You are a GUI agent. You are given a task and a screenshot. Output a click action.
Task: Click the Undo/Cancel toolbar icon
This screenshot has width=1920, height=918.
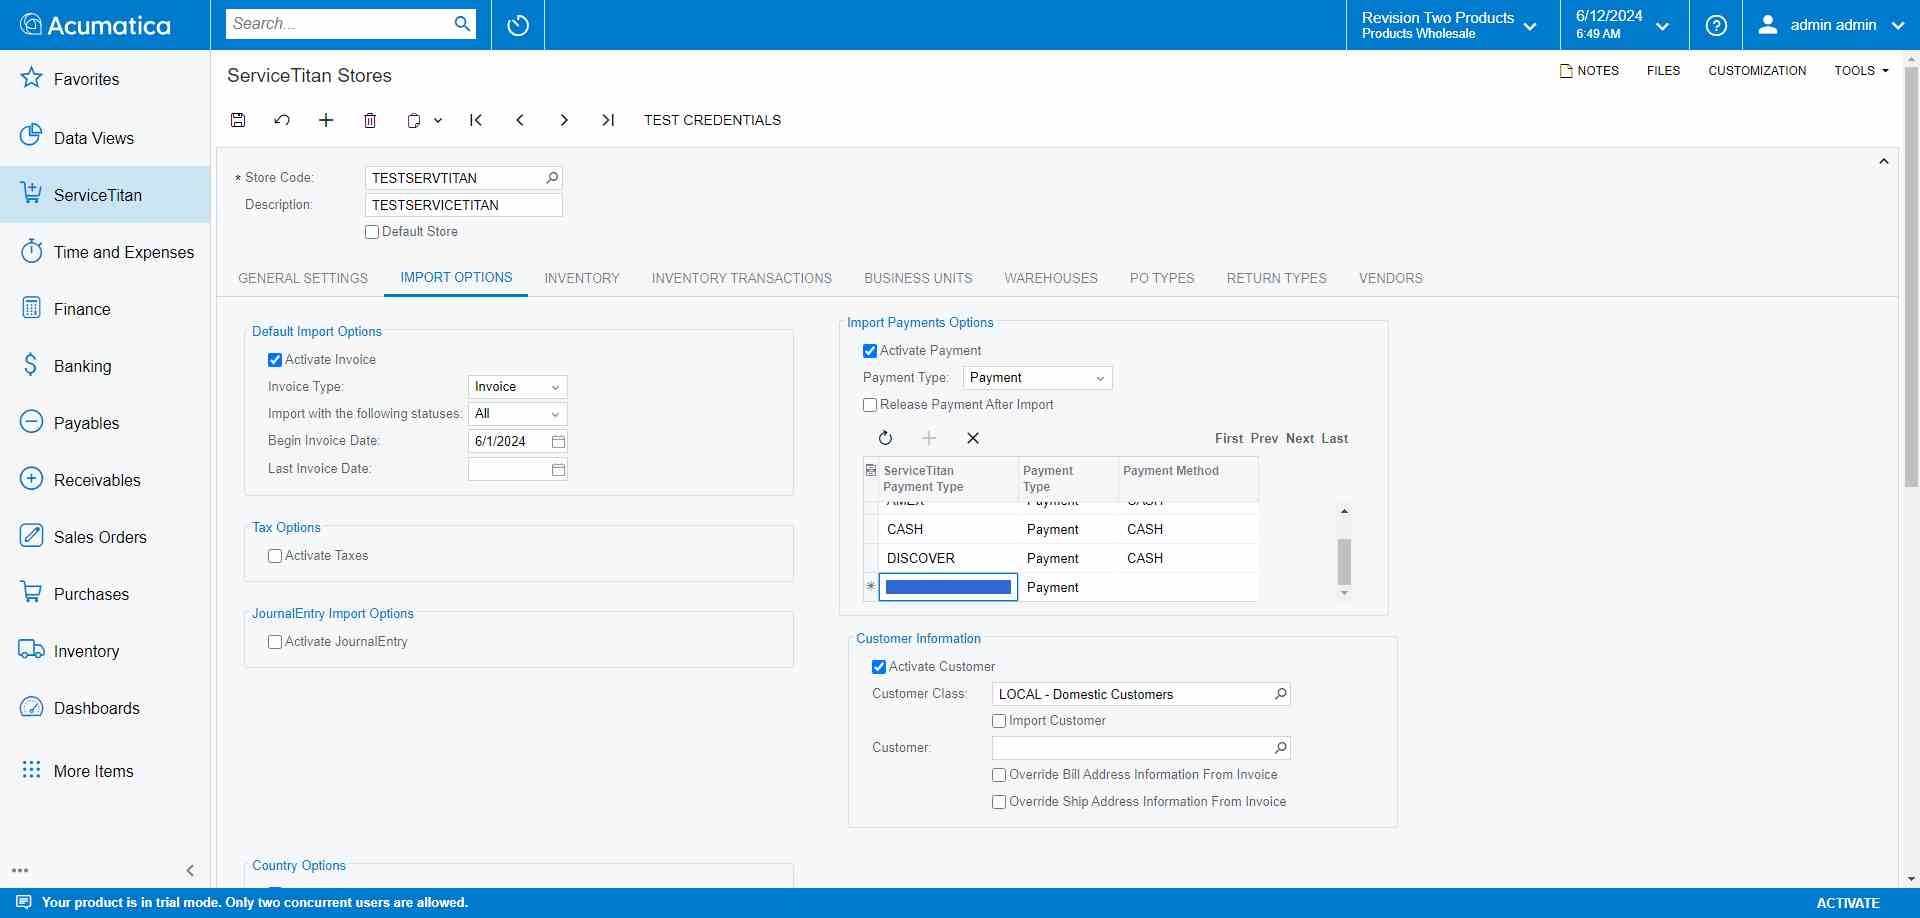pyautogui.click(x=282, y=120)
